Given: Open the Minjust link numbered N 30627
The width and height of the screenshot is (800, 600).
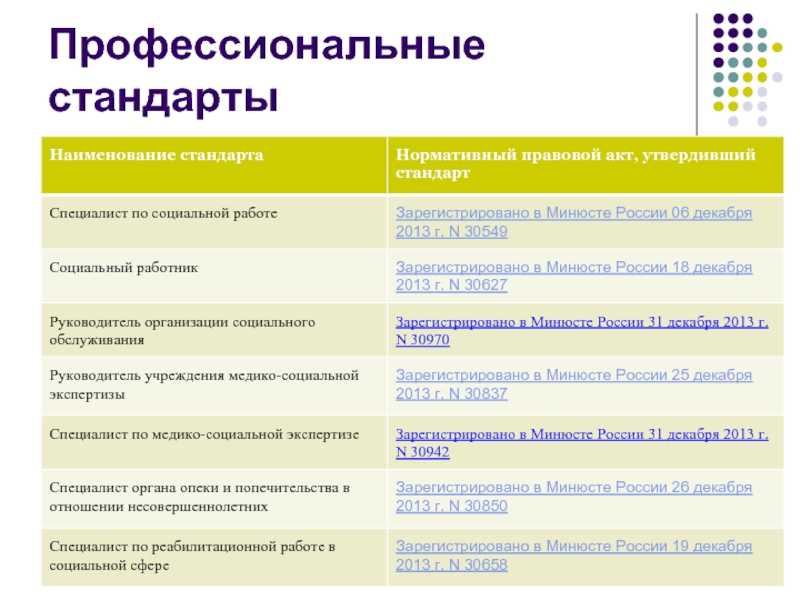Looking at the screenshot, I should coord(573,276).
